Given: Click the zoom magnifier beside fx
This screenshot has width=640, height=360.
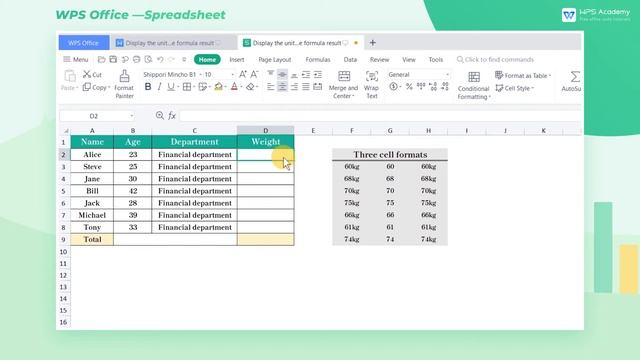Looking at the screenshot, I should [160, 116].
